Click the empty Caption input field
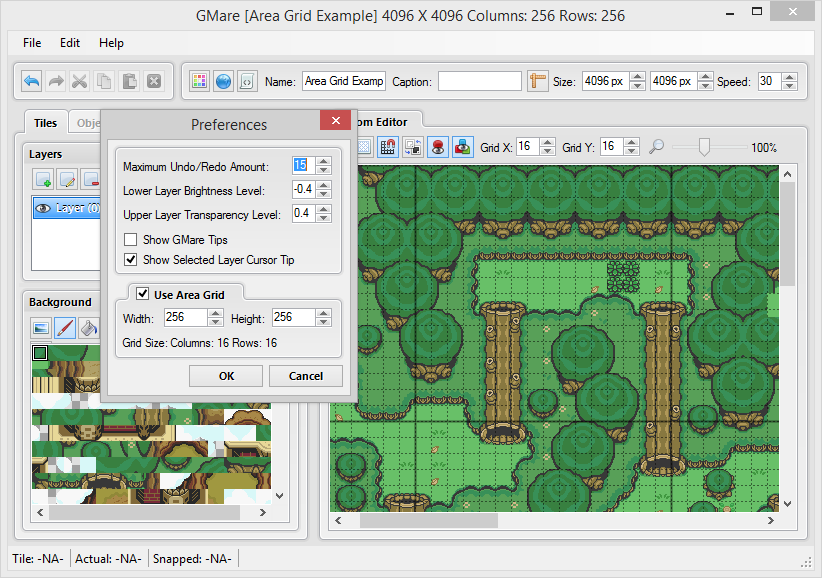This screenshot has height=578, width=822. 480,81
